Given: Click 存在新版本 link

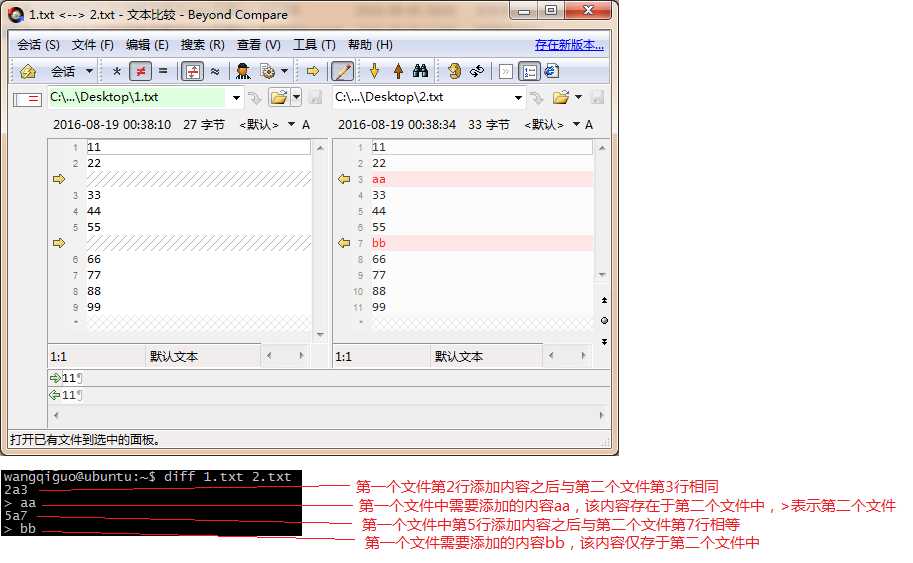Looking at the screenshot, I should coord(569,45).
